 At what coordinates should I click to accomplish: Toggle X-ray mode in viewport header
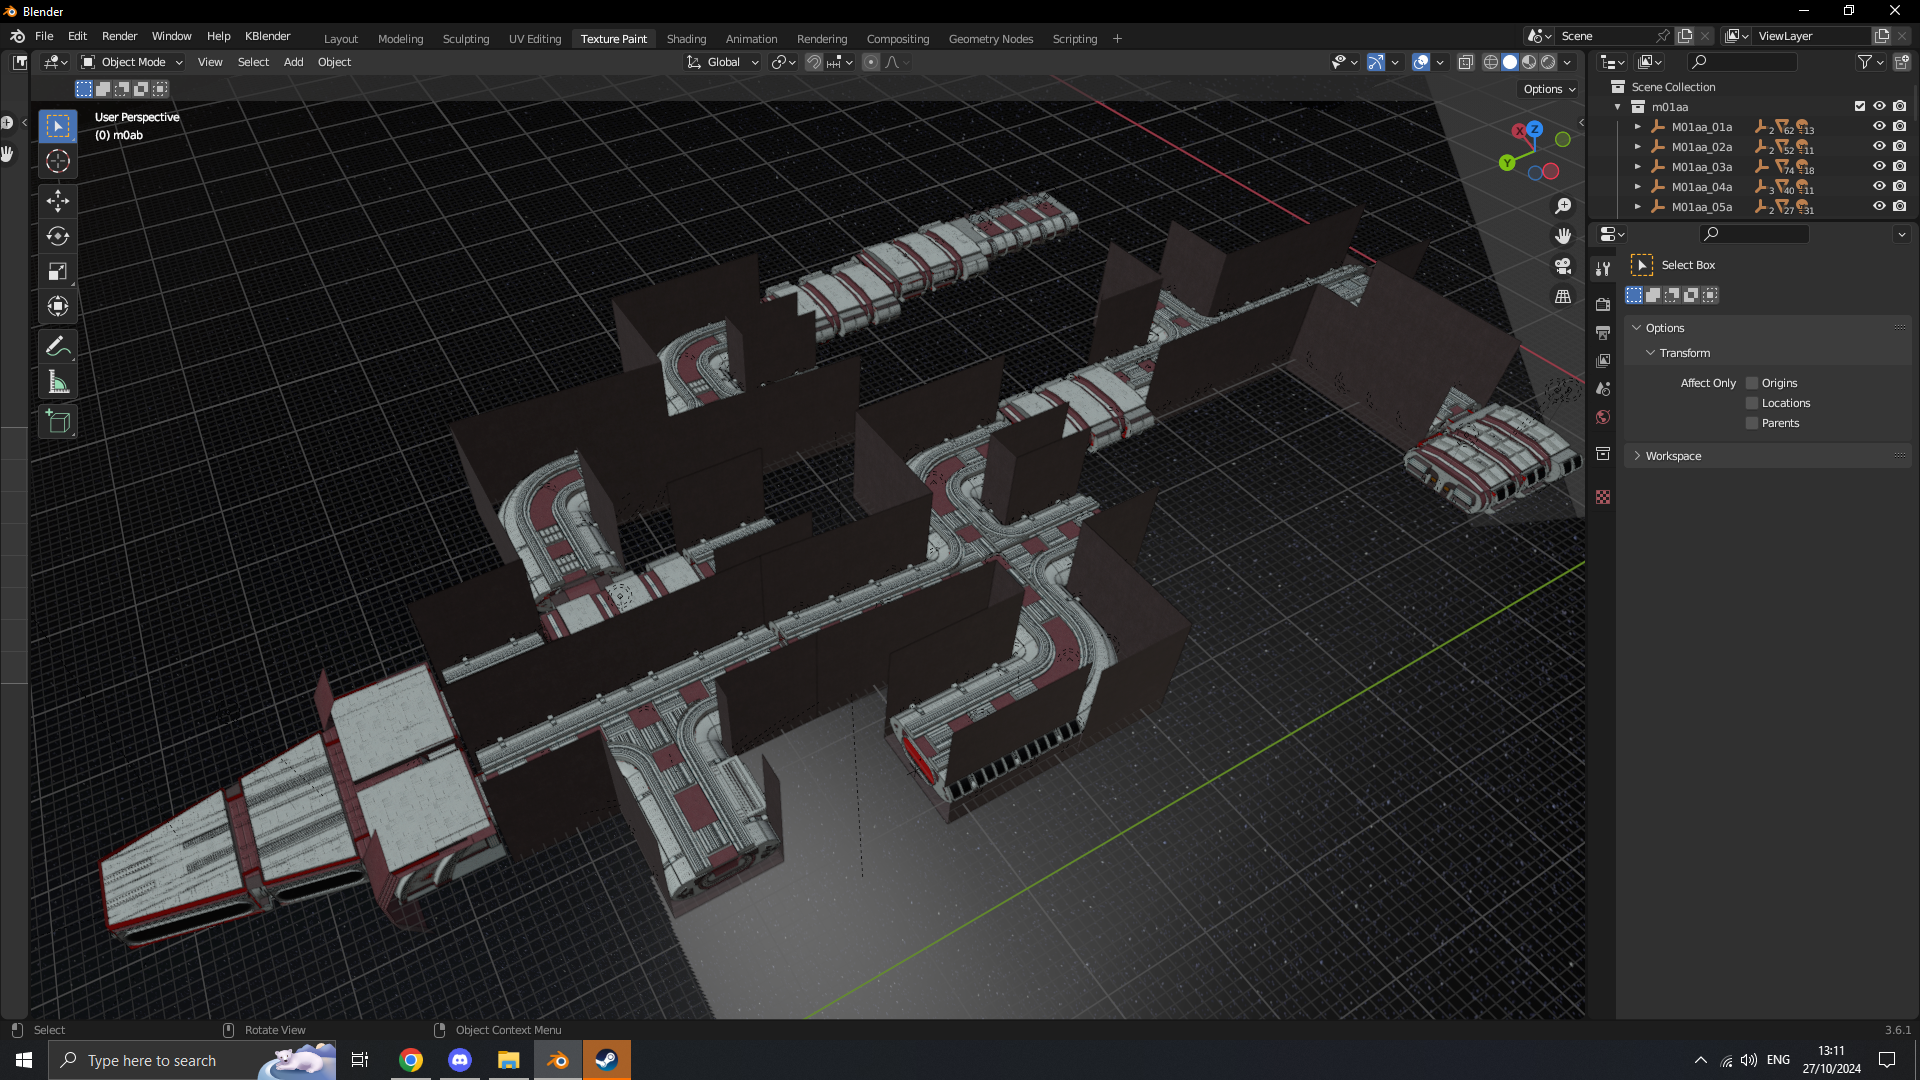(x=1465, y=62)
